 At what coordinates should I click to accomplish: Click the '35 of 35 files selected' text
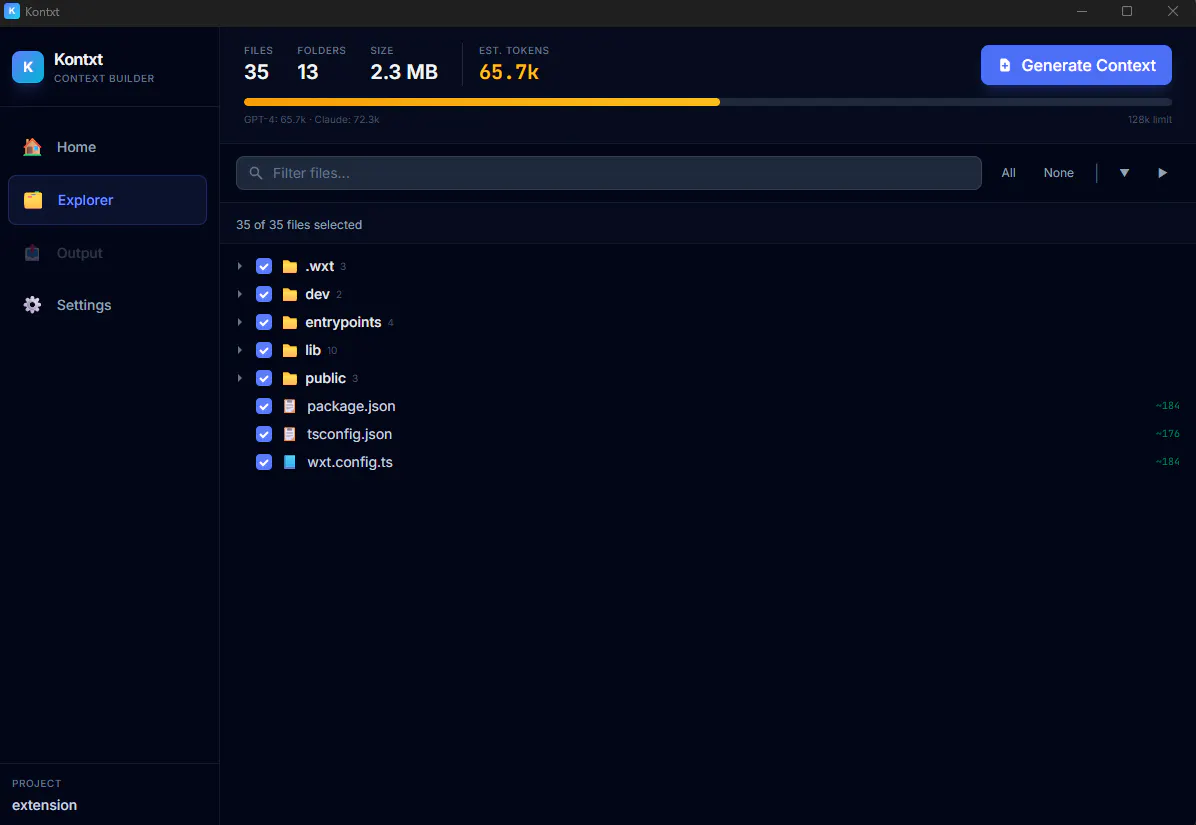[x=299, y=225]
